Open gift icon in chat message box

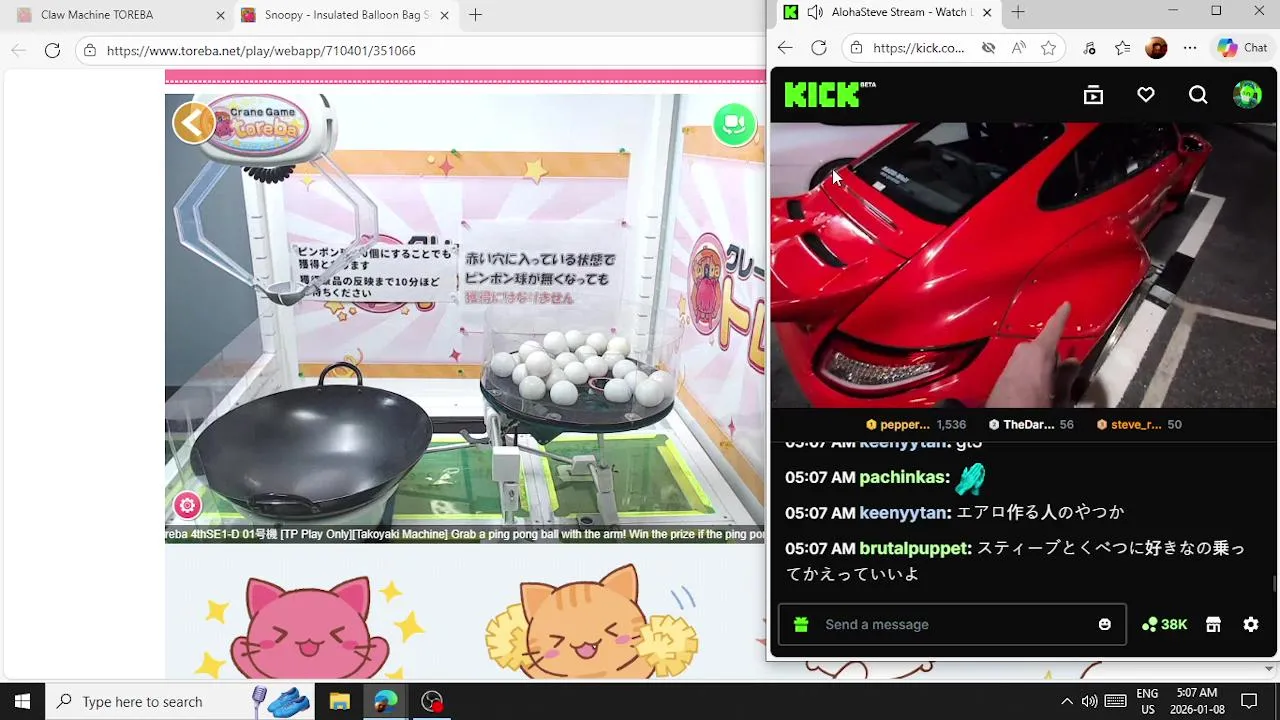pos(801,624)
